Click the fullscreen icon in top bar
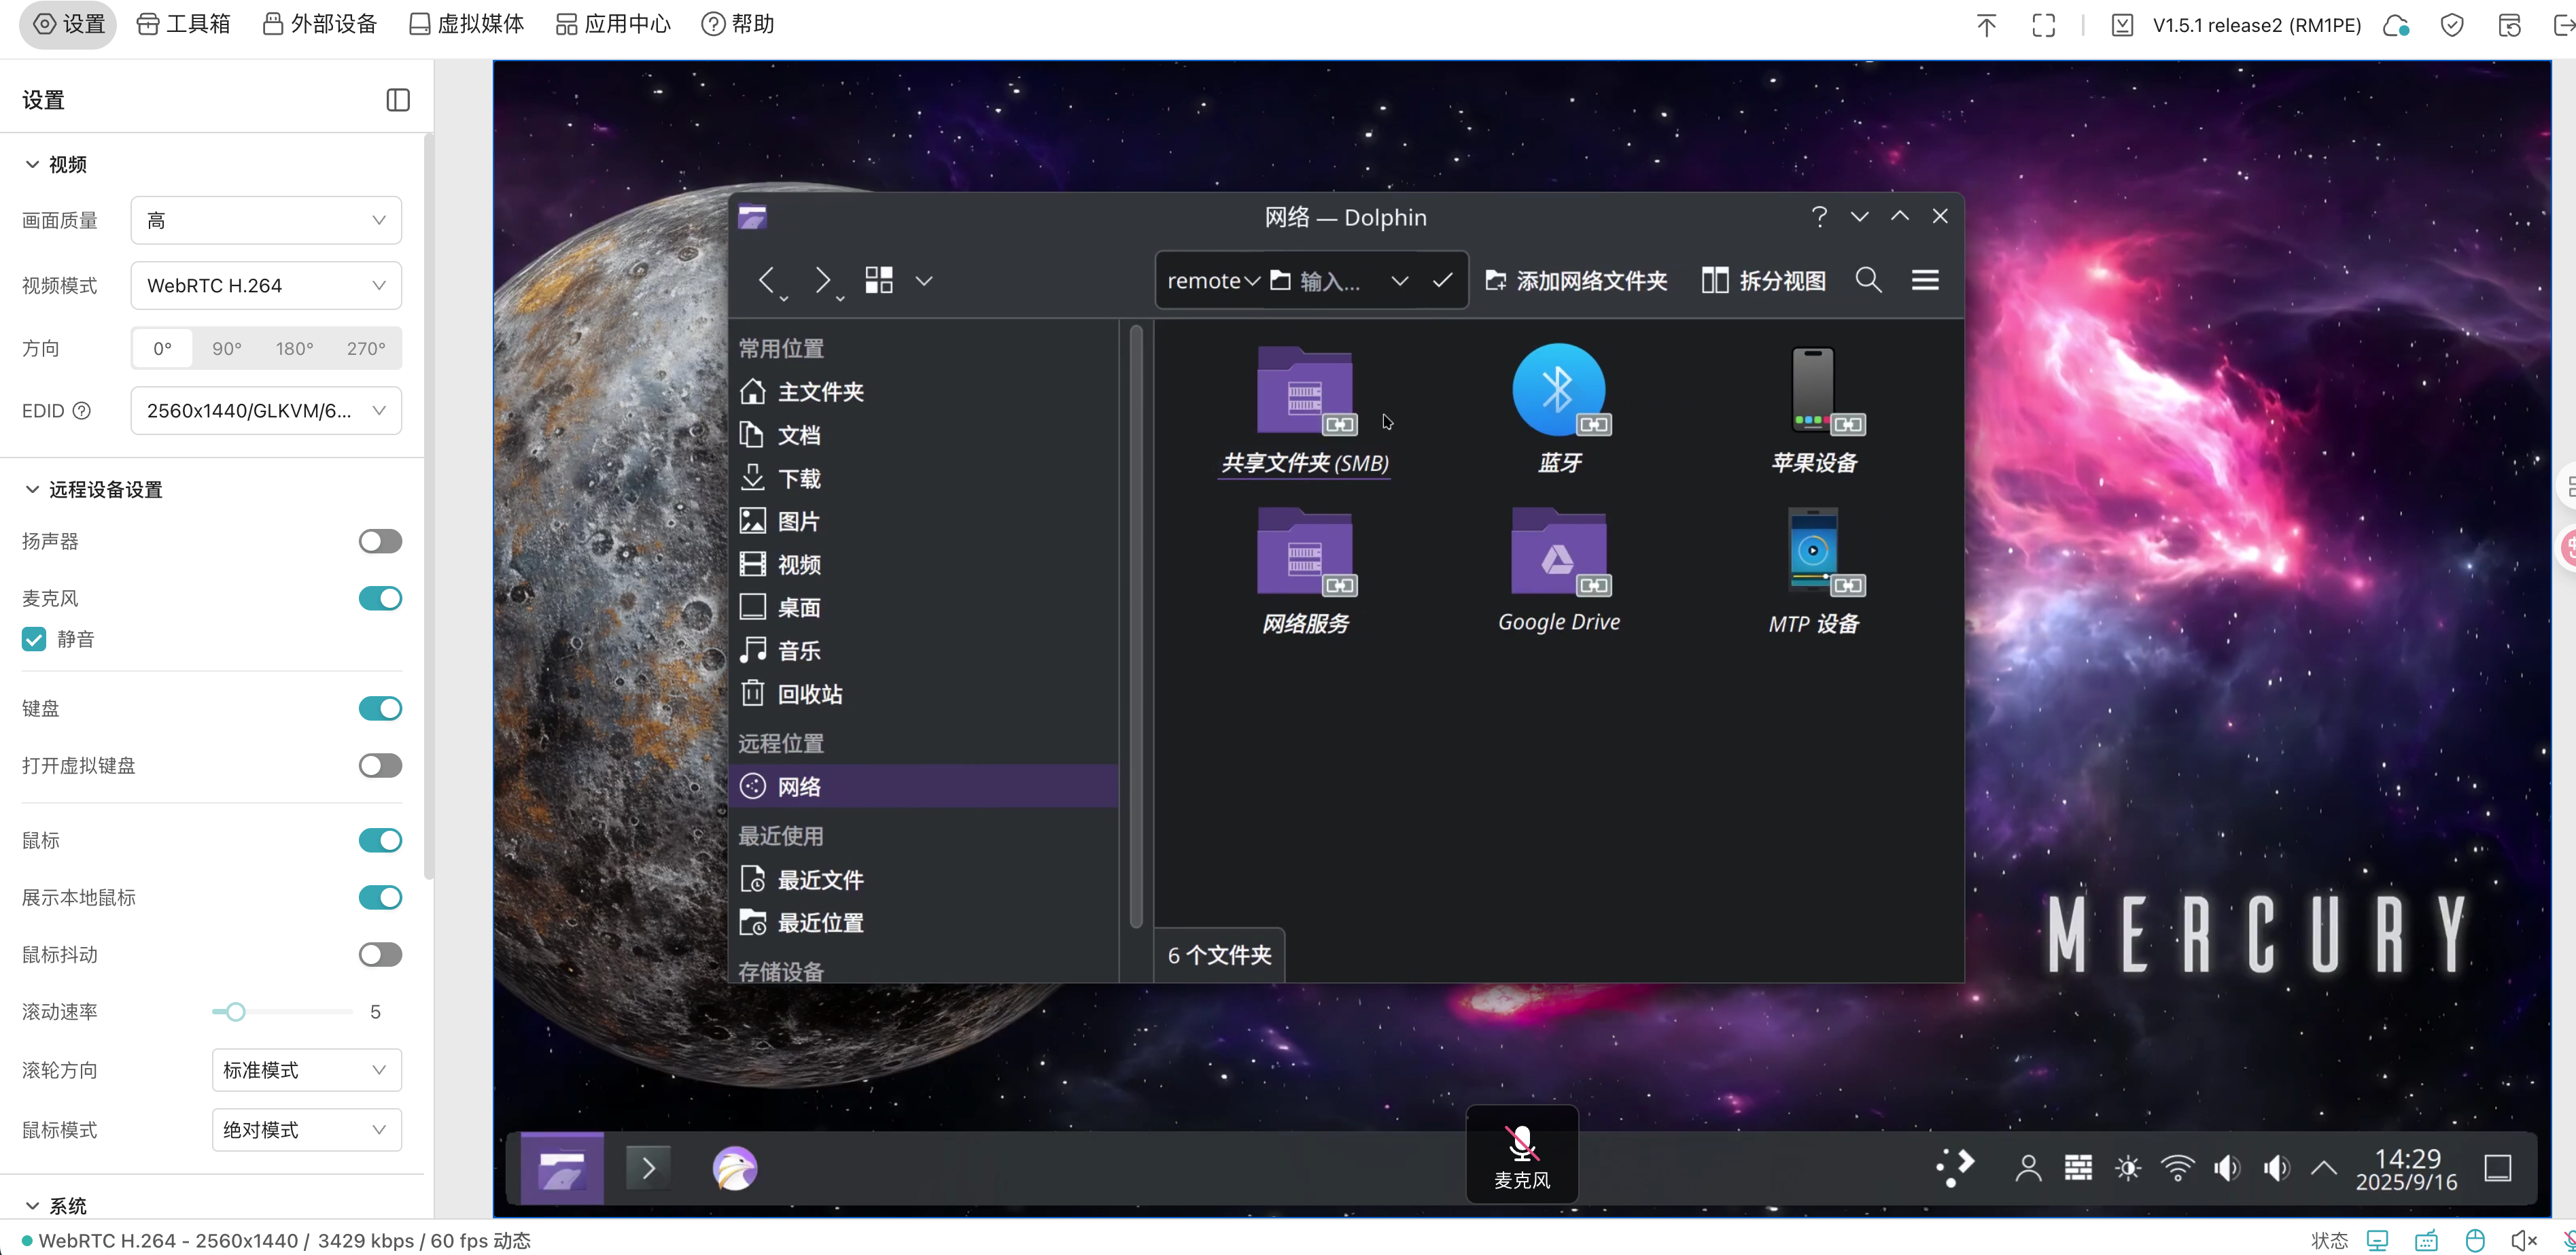The height and width of the screenshot is (1255, 2576). 2043,25
